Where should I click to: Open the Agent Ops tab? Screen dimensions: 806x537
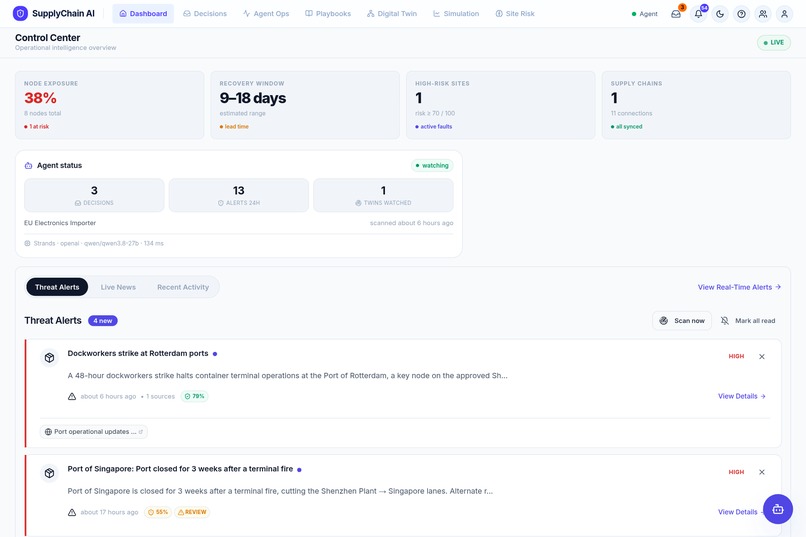pyautogui.click(x=266, y=14)
